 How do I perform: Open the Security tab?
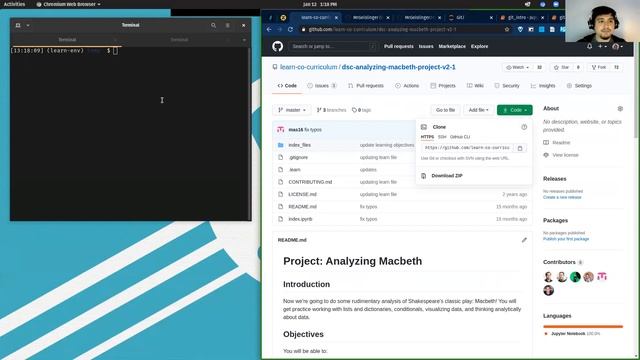(507, 86)
